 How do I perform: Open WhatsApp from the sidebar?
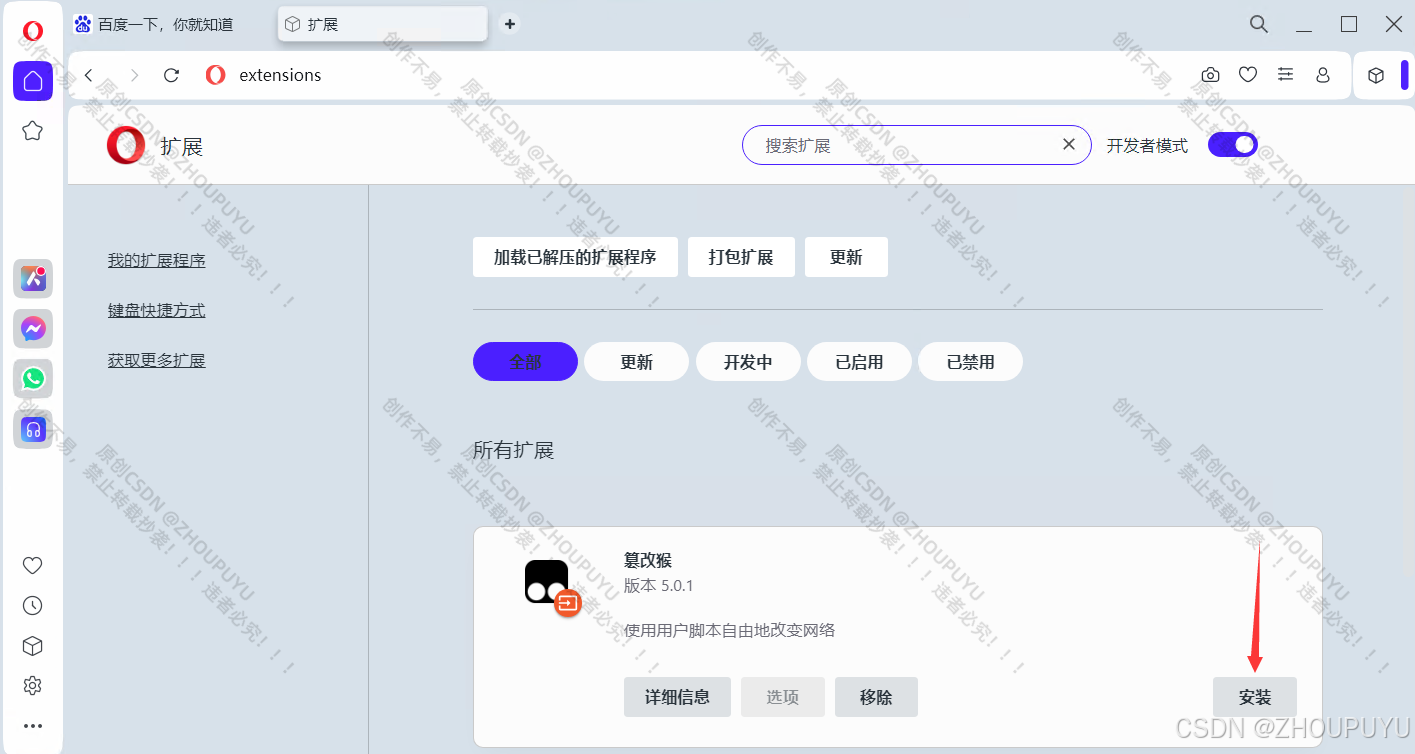click(x=33, y=379)
